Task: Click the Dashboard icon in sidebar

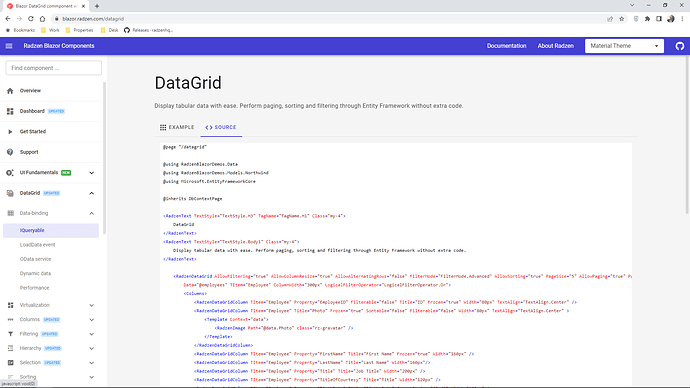Action: coord(10,111)
